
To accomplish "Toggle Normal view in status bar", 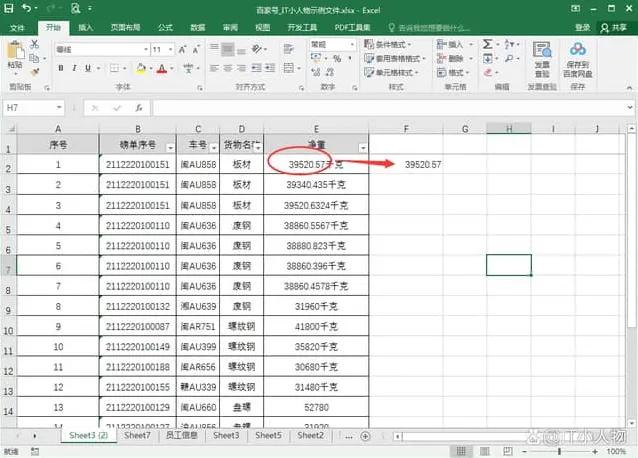I will 461,451.
